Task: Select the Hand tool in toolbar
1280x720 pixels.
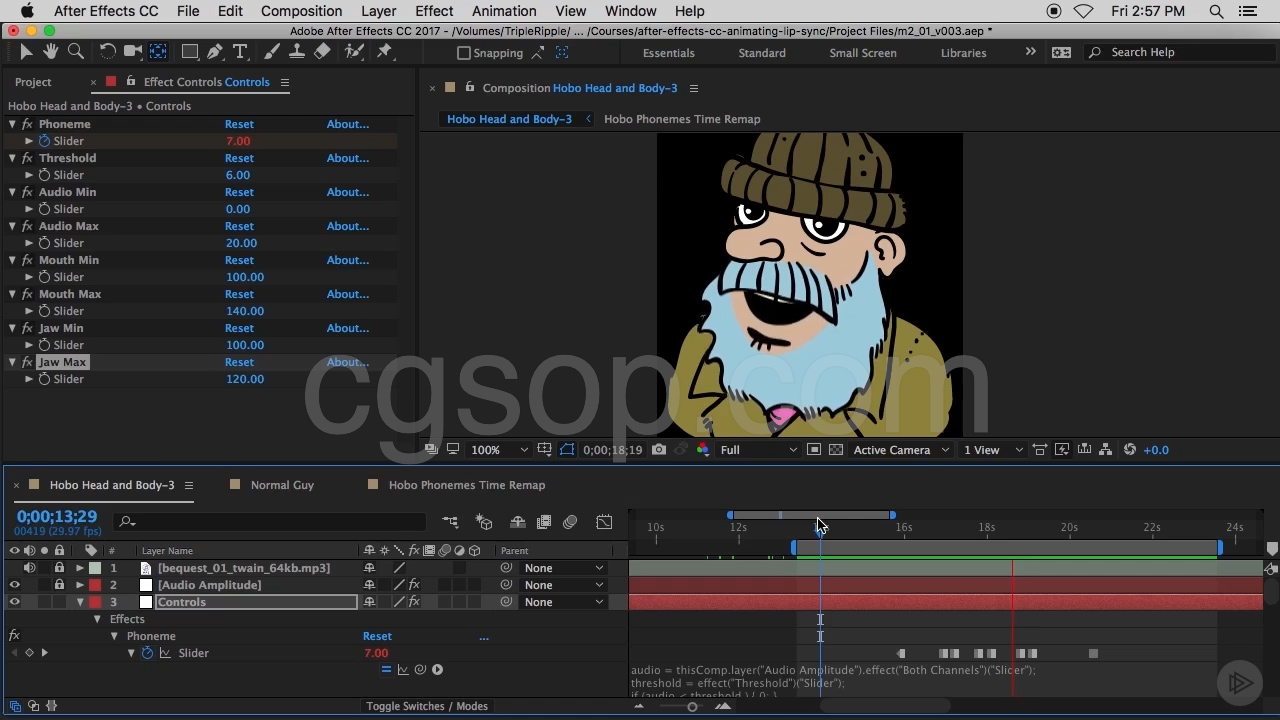Action: (50, 52)
